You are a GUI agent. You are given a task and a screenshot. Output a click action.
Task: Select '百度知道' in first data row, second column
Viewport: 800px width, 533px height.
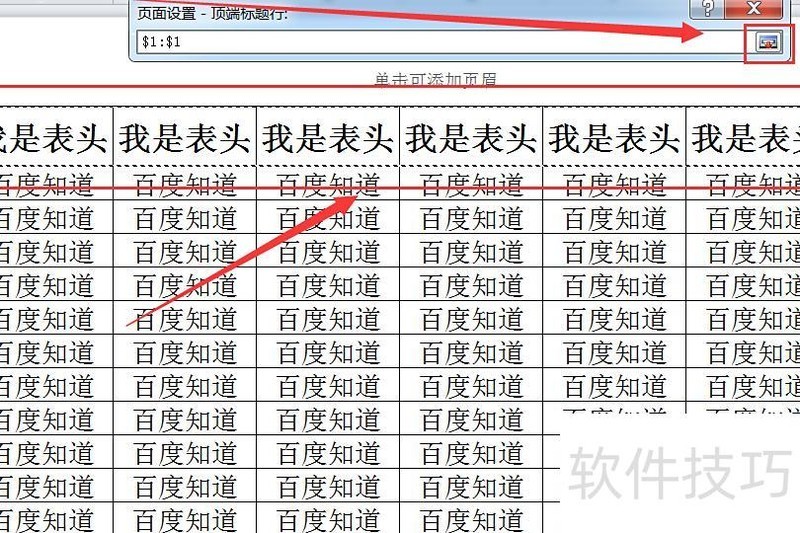pos(185,184)
